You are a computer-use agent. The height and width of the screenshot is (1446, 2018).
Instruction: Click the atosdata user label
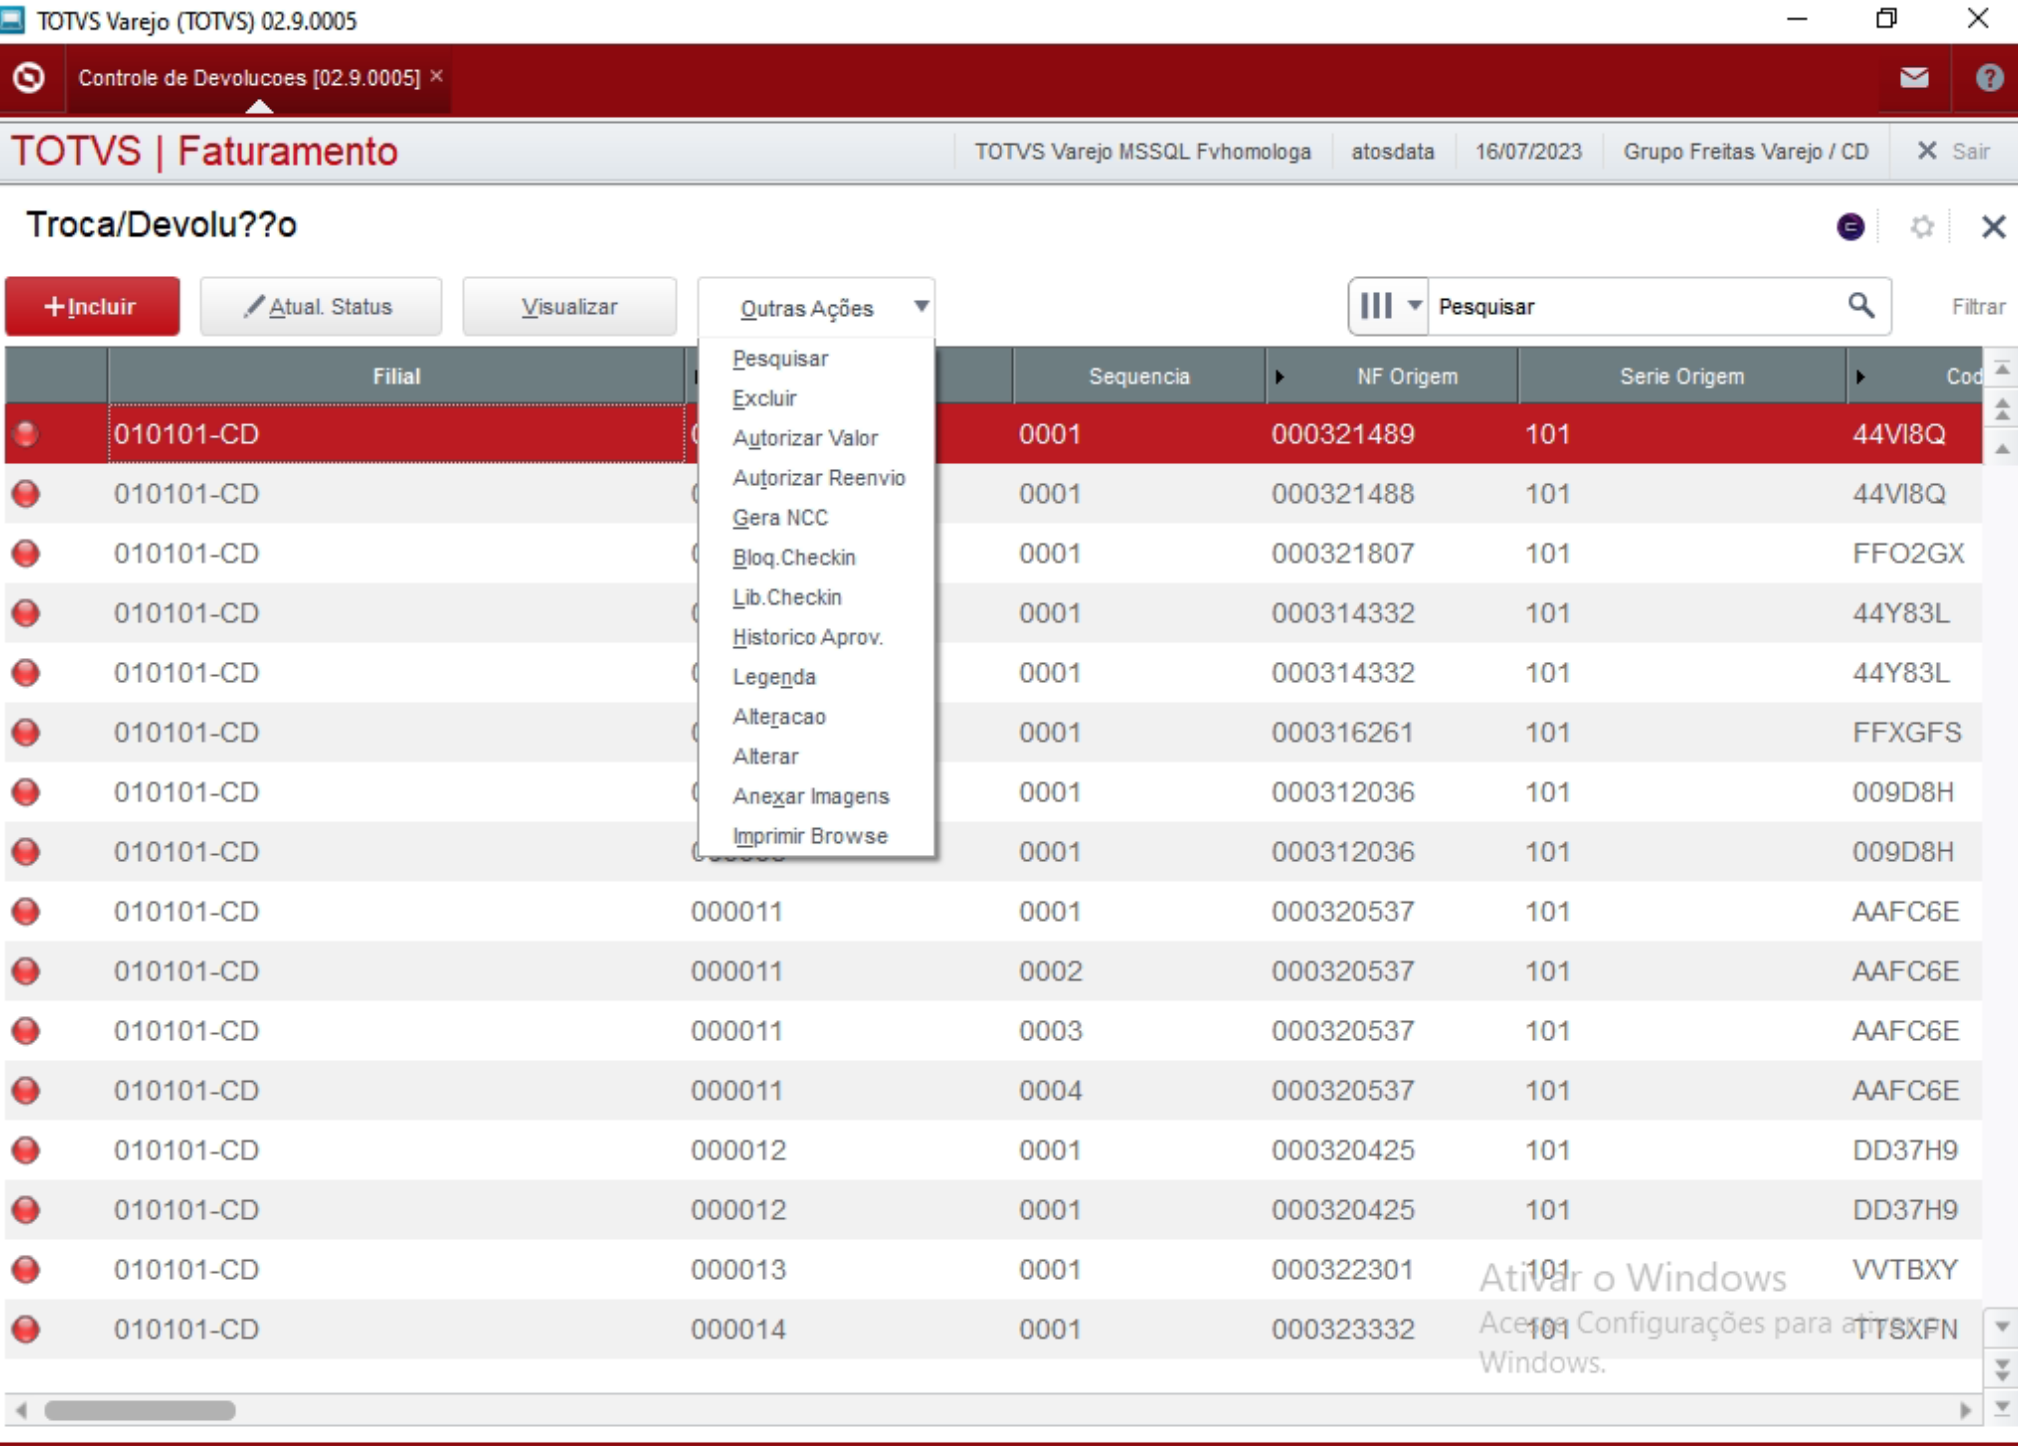(1392, 151)
